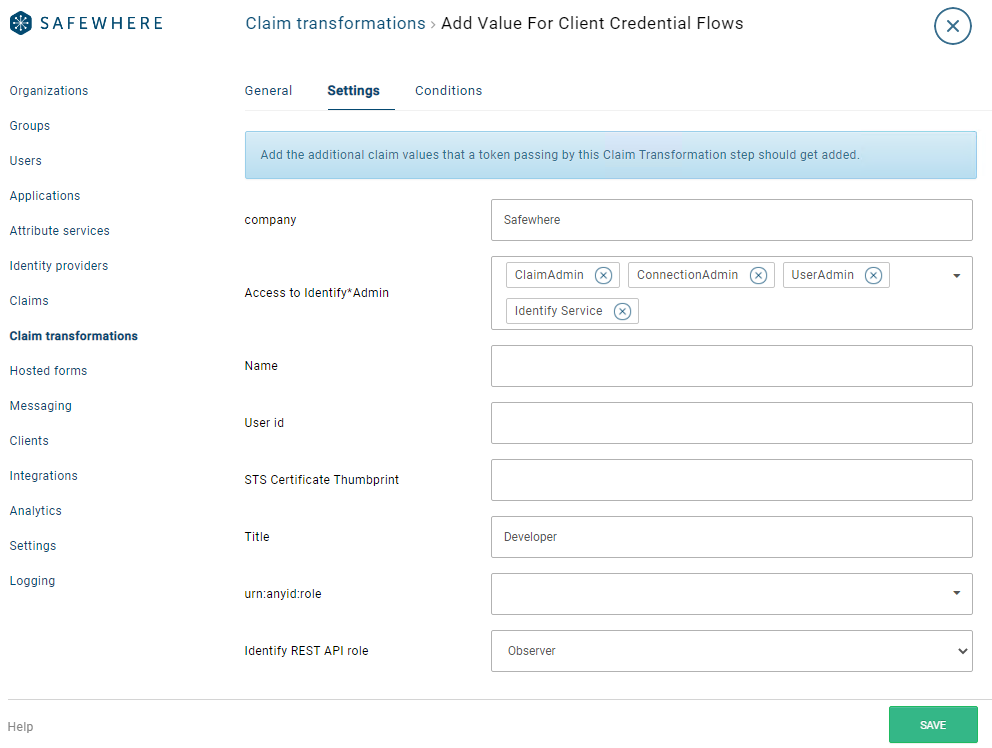Click the User id input field
Screen dimensions: 992x748
click(x=731, y=423)
